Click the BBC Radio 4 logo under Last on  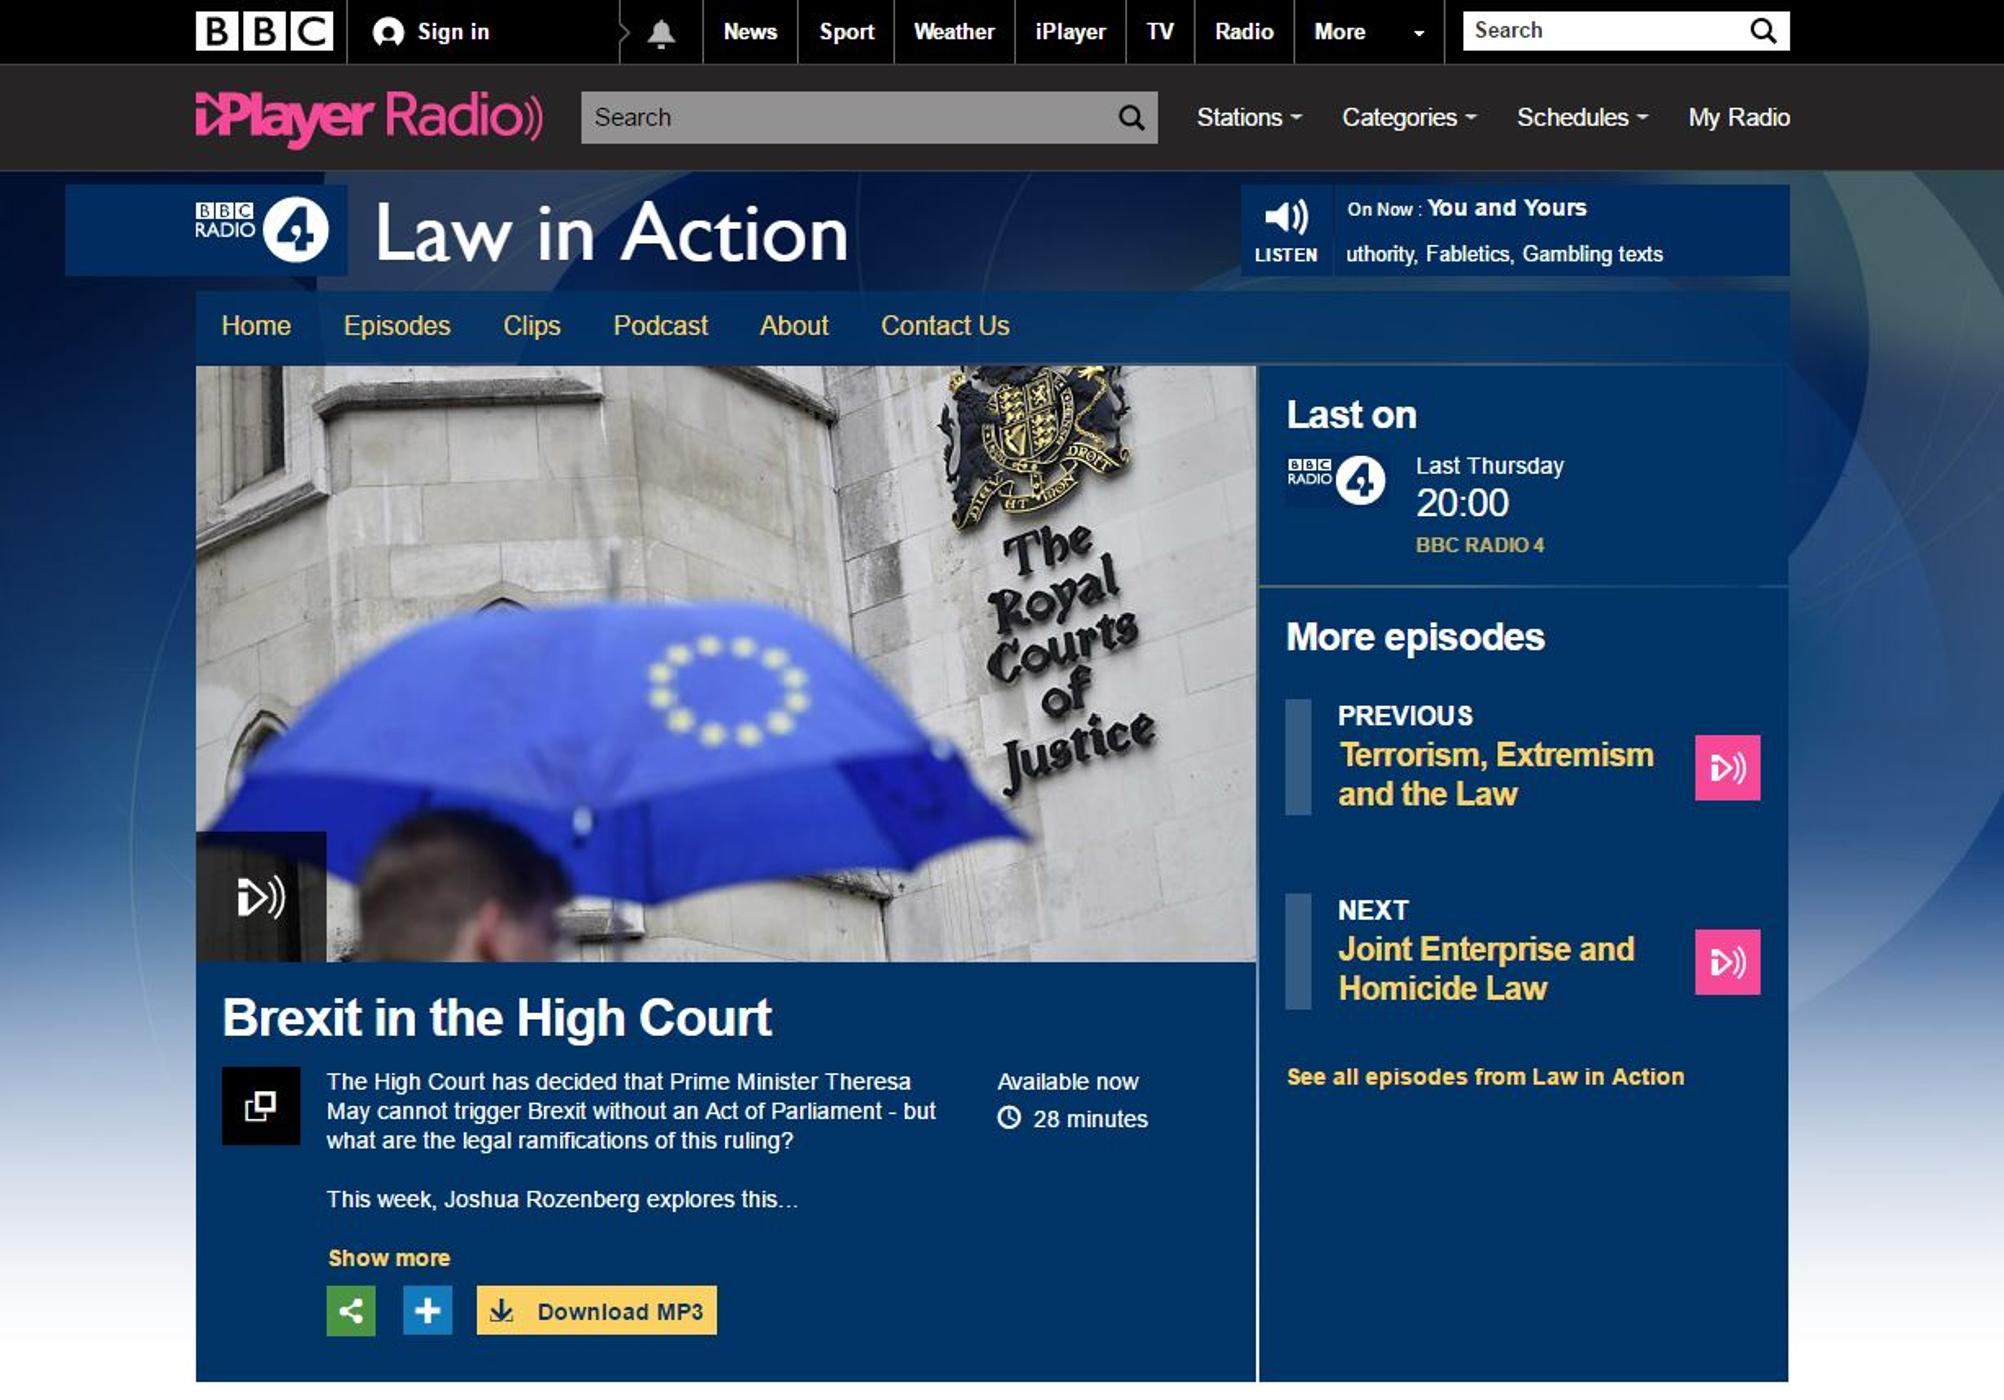click(x=1336, y=480)
